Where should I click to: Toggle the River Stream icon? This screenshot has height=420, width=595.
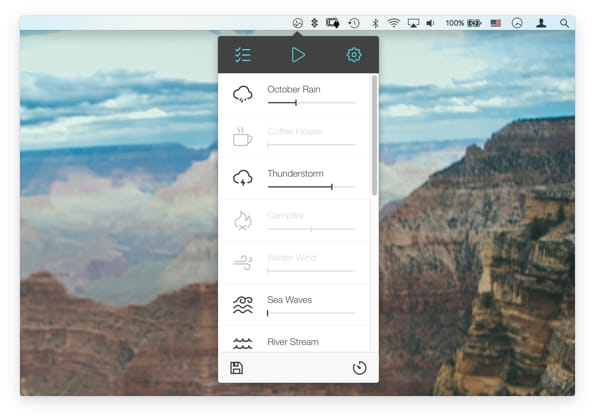tap(242, 343)
